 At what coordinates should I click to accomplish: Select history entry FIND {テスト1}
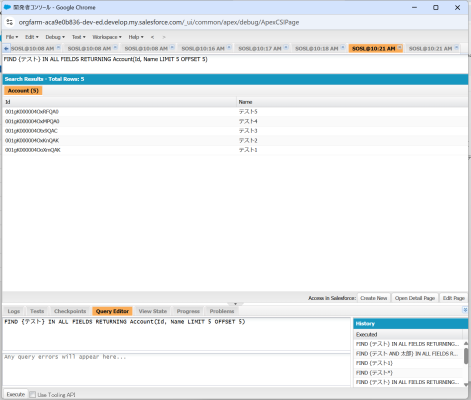409,363
